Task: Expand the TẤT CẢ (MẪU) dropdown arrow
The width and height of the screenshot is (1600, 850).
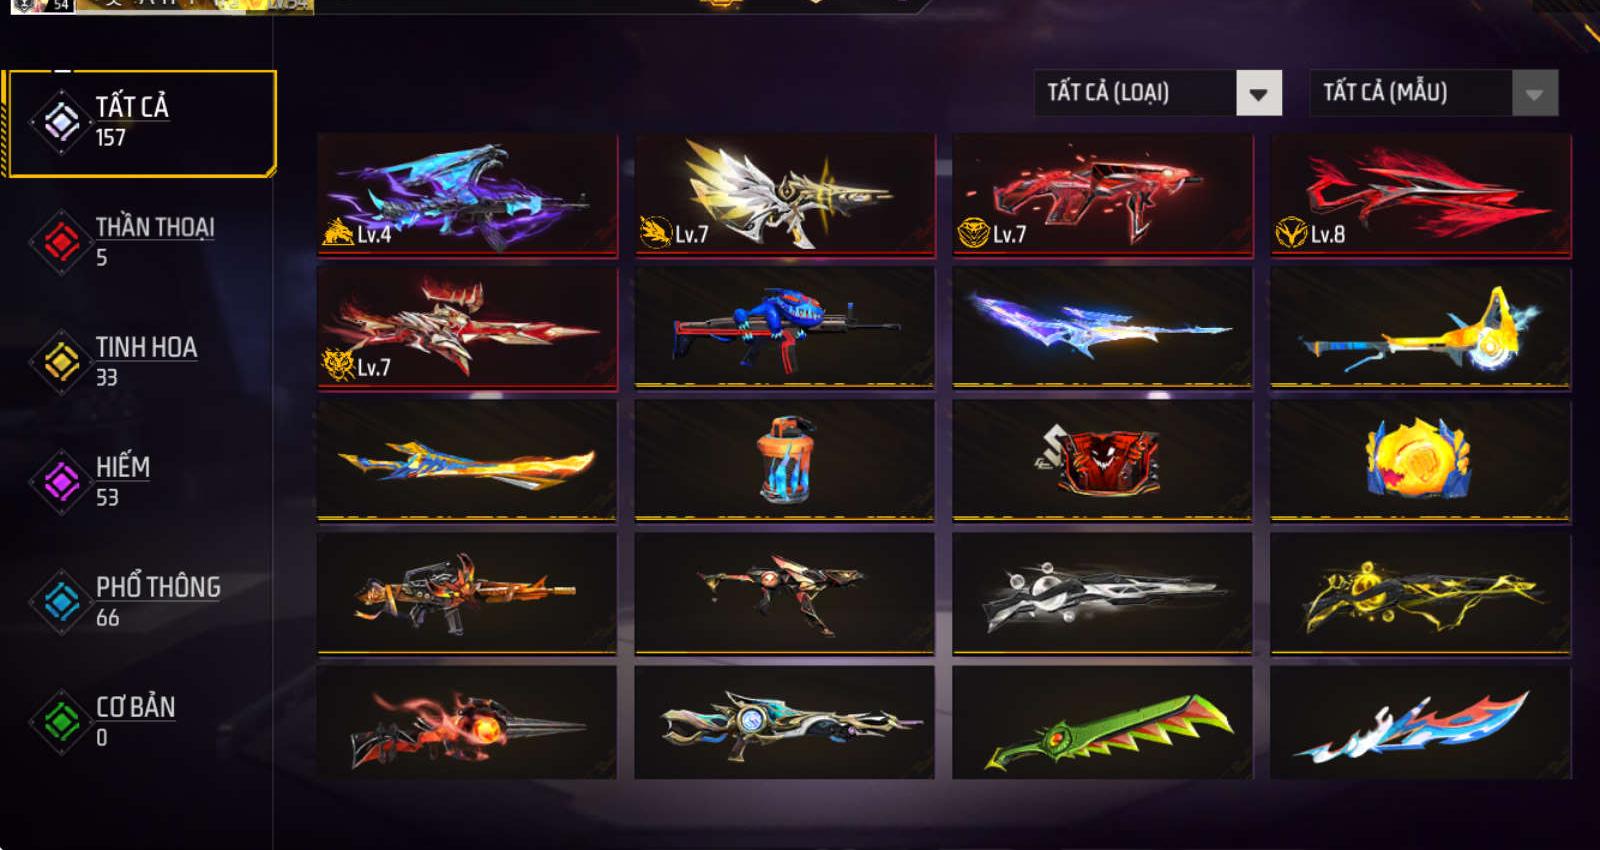Action: 1535,93
